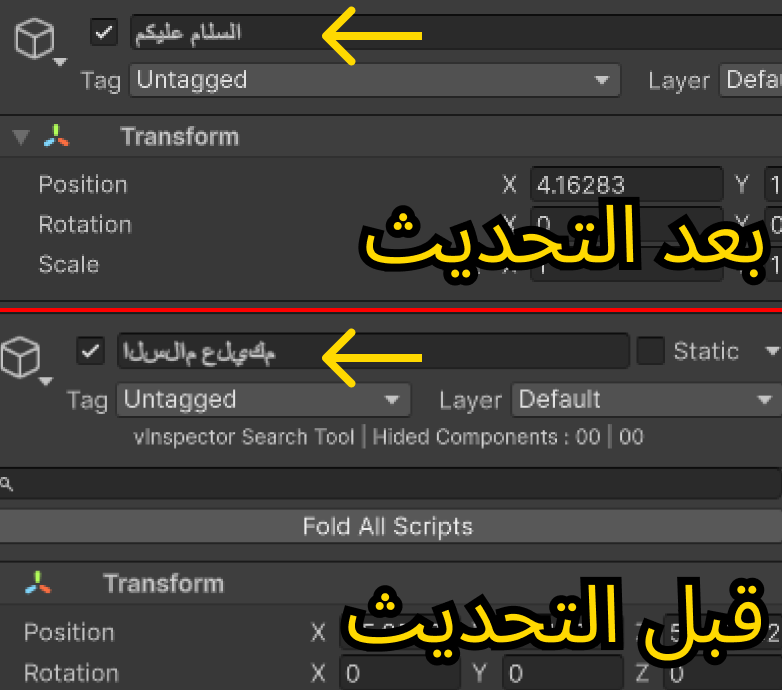Open the icon selector arrow beside the lower cube icon
The image size is (782, 690).
(x=46, y=382)
